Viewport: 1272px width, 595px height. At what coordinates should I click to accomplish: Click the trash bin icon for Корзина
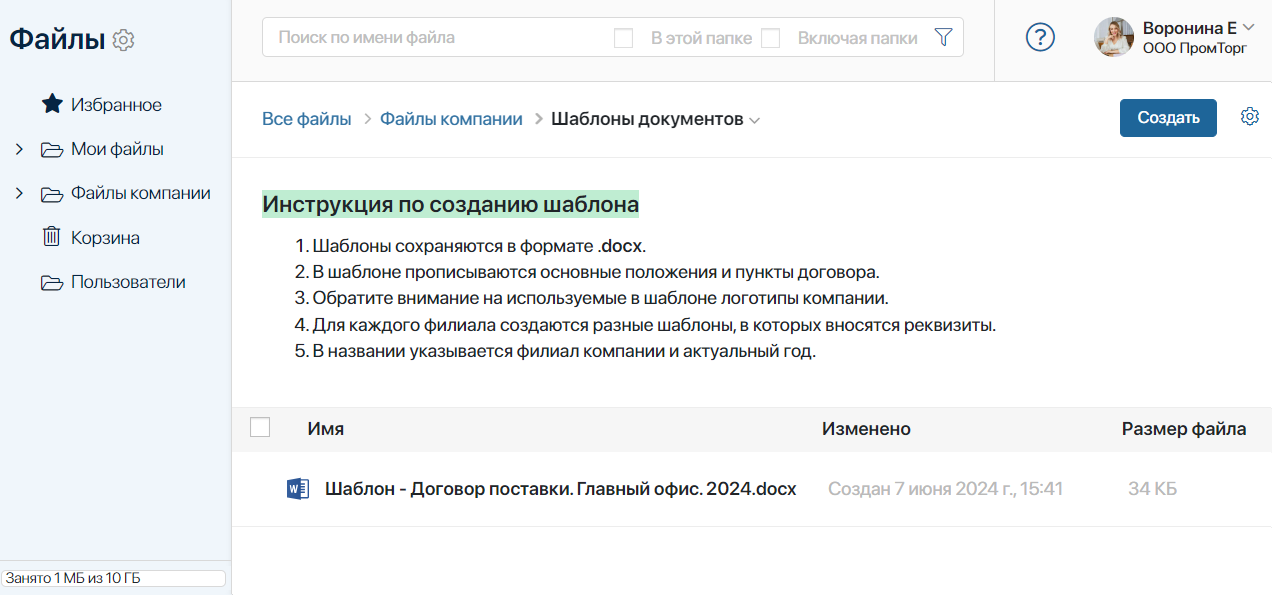tap(51, 237)
